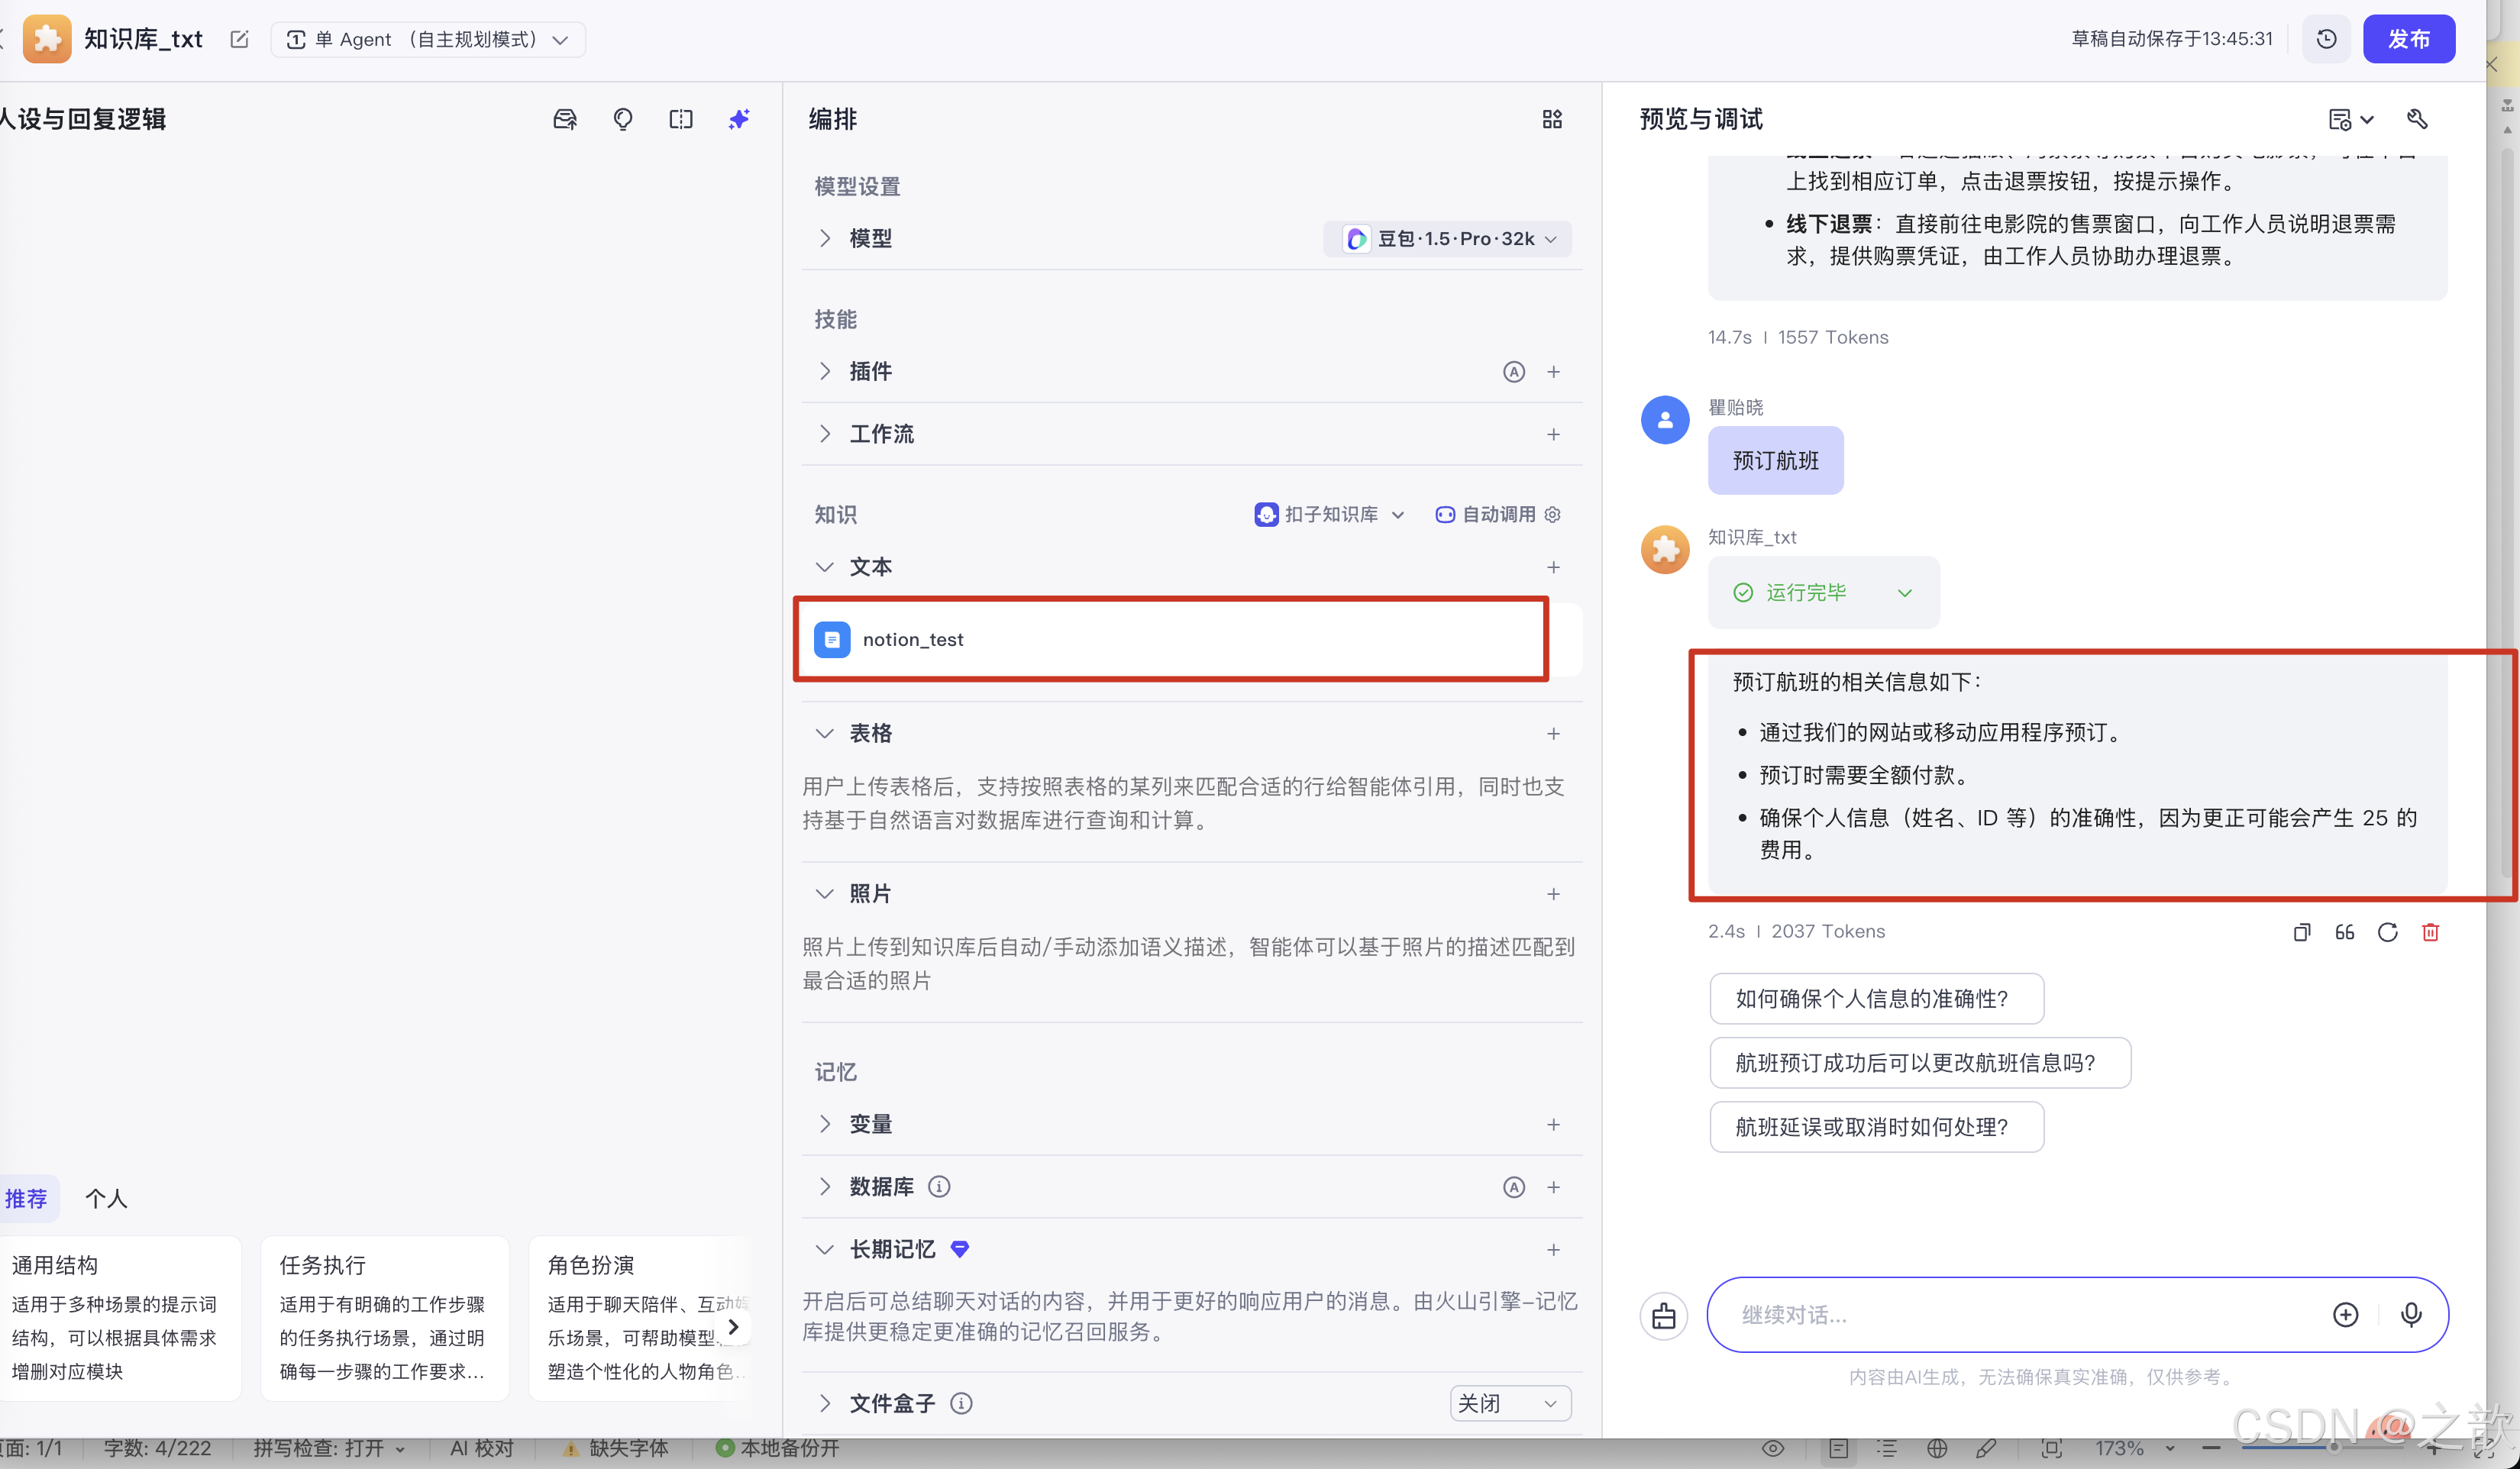Delete the reply using trash icon
2520x1469 pixels.
point(2431,932)
